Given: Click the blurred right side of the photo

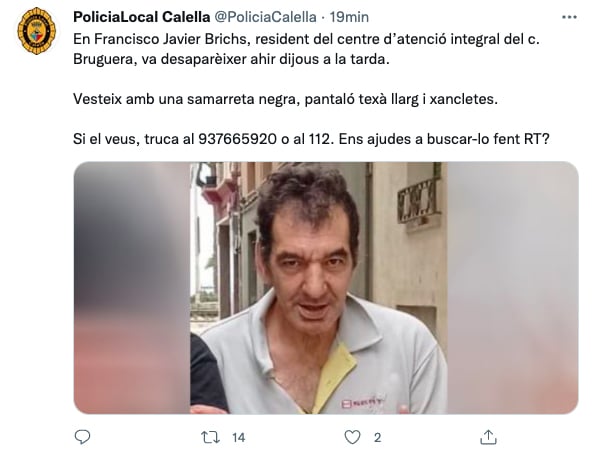Looking at the screenshot, I should click(x=513, y=288).
